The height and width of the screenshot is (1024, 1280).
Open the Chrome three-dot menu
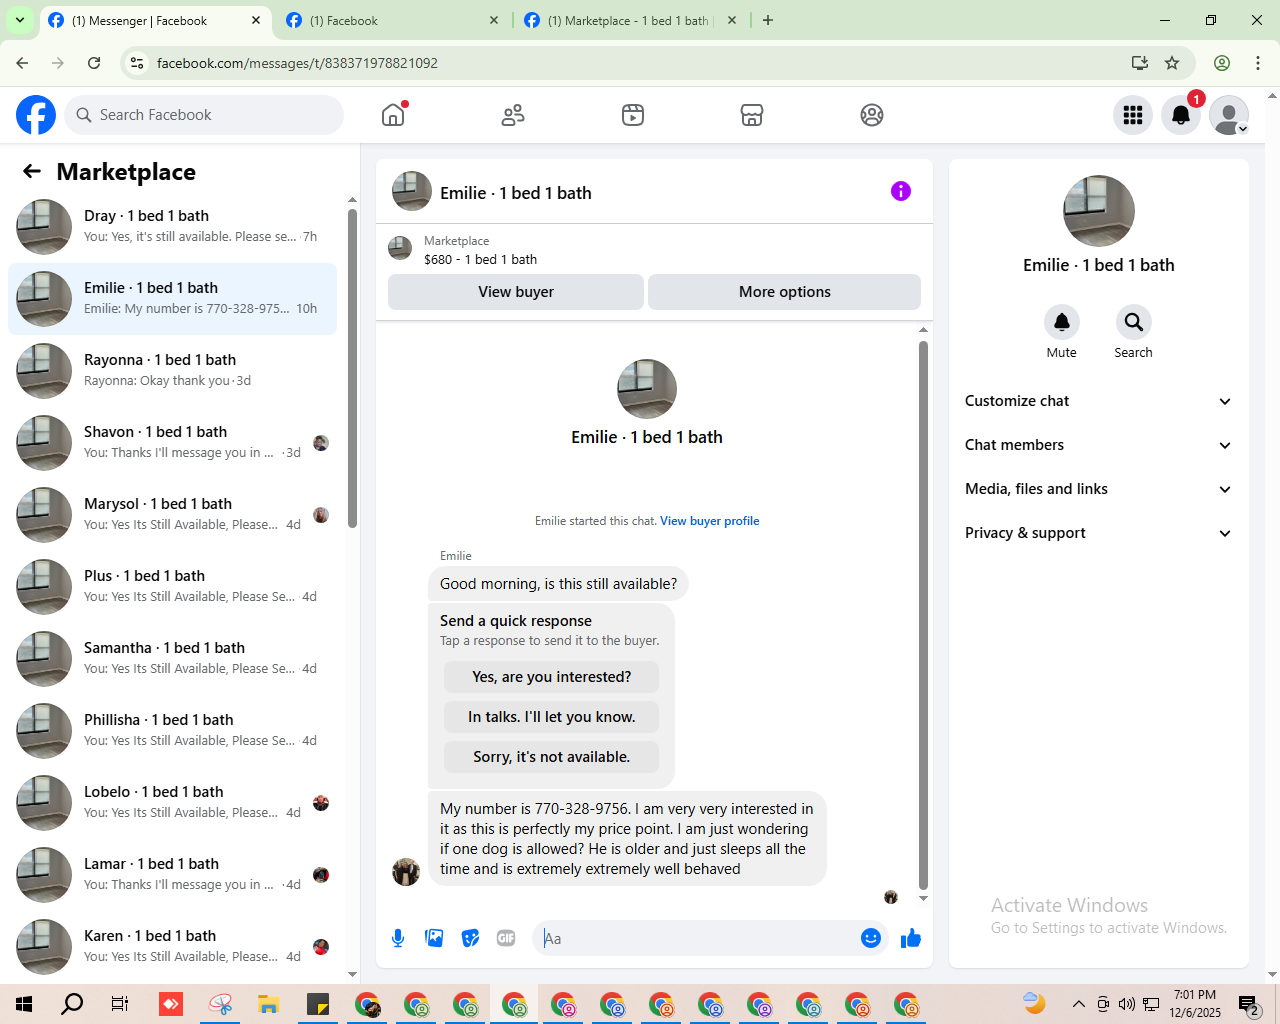click(1258, 63)
